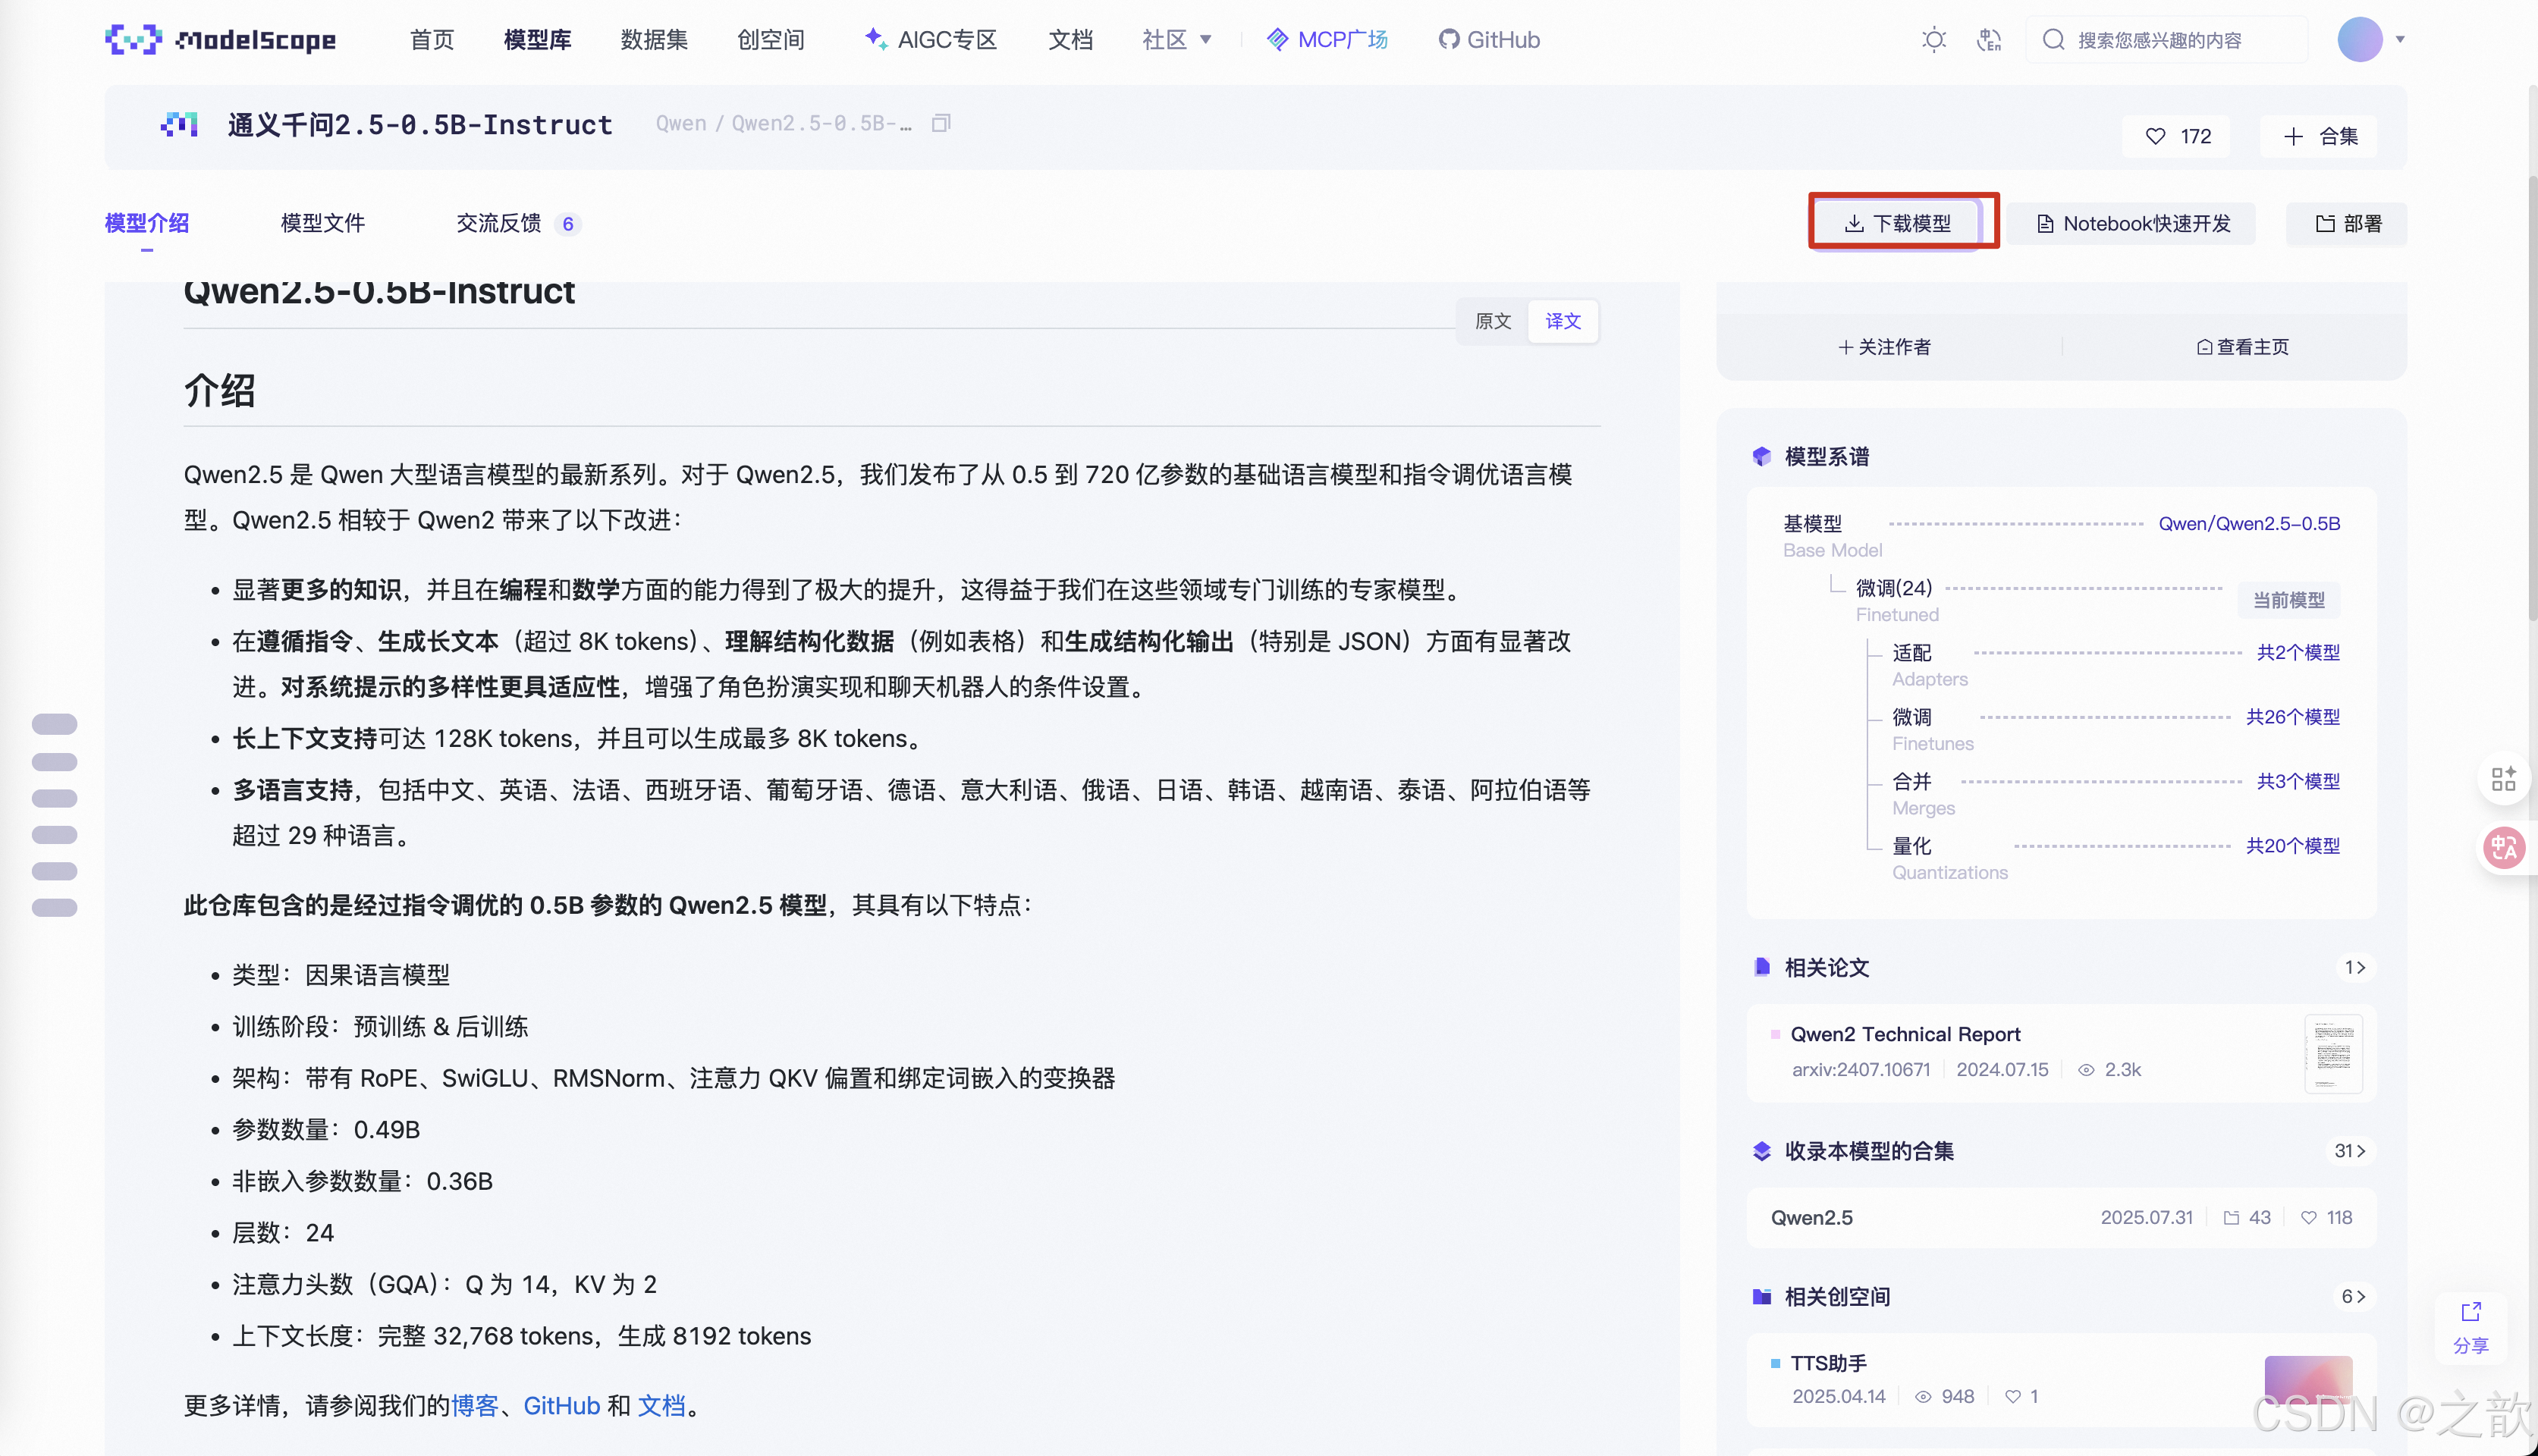This screenshot has width=2538, height=1456.
Task: Switch to the 模型文件 tab
Action: coord(323,223)
